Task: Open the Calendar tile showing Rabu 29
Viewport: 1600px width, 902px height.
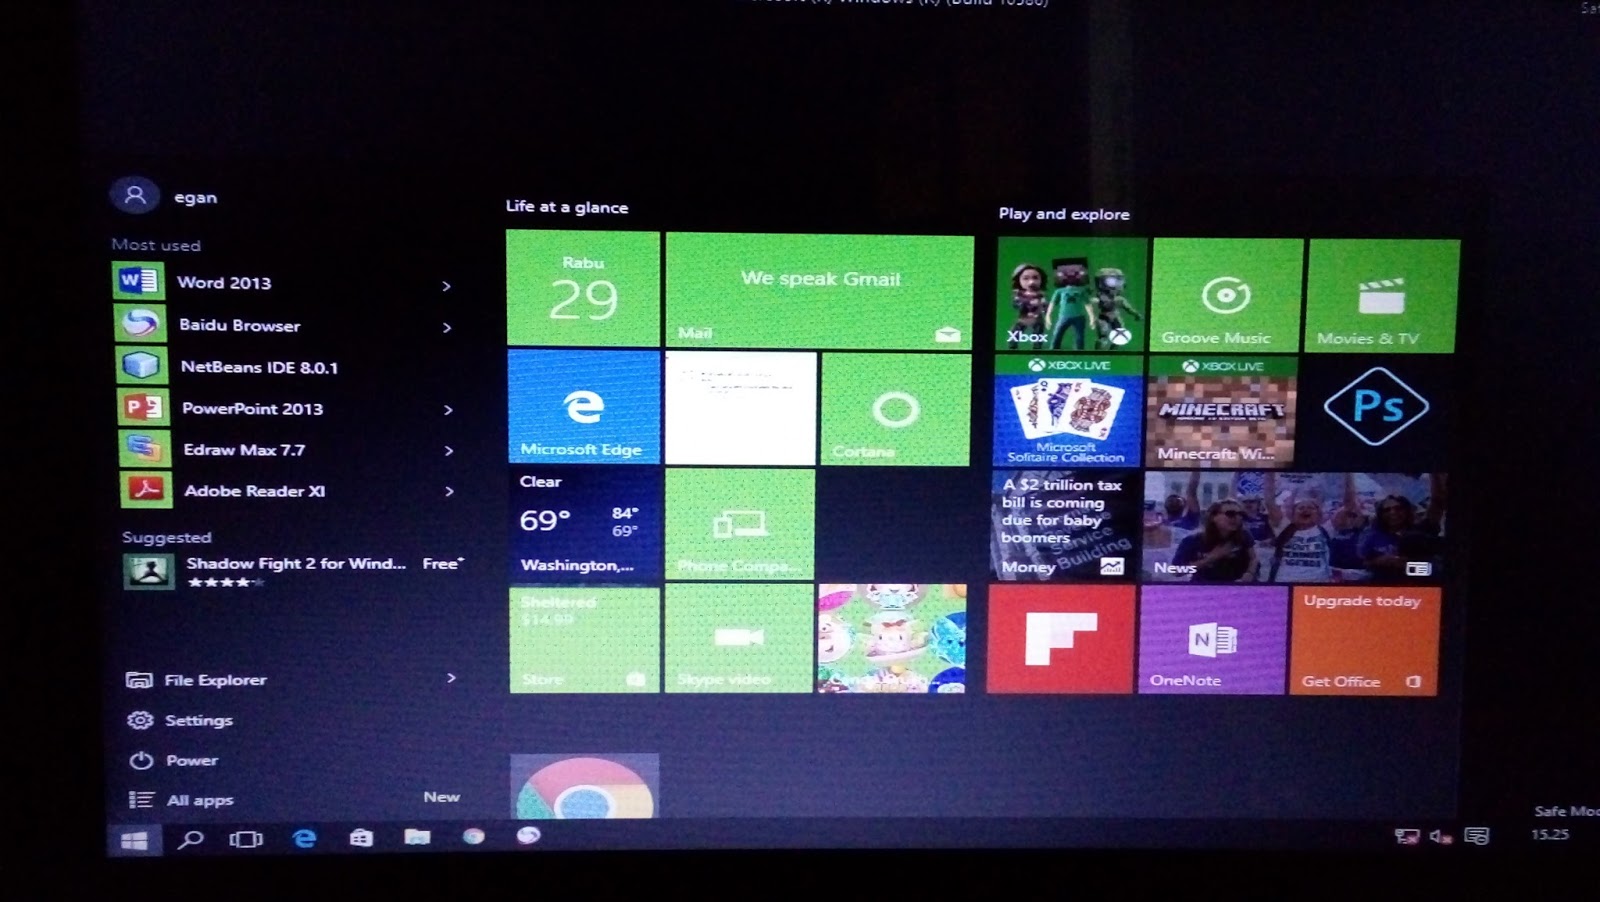Action: click(x=583, y=288)
